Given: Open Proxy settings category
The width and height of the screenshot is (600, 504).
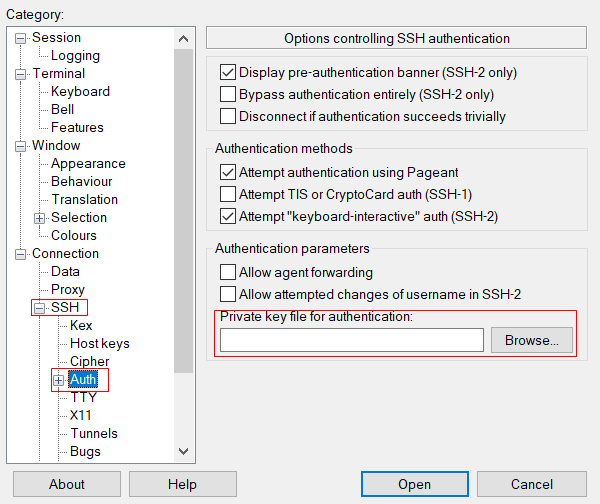Looking at the screenshot, I should [x=68, y=290].
